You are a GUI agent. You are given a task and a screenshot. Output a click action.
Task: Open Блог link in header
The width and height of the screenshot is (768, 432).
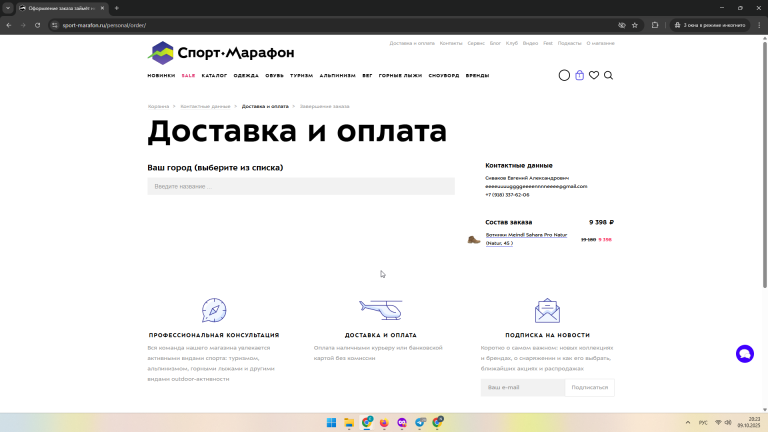point(495,43)
